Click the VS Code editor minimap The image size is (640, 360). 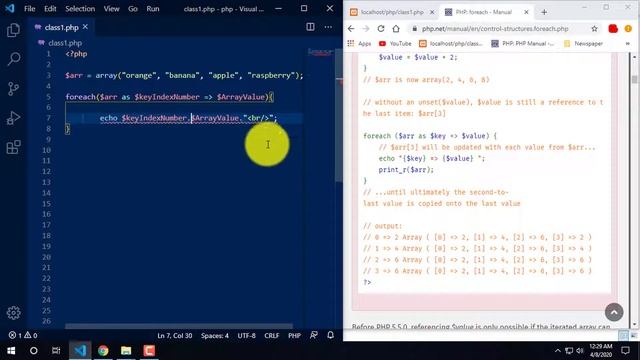320,52
